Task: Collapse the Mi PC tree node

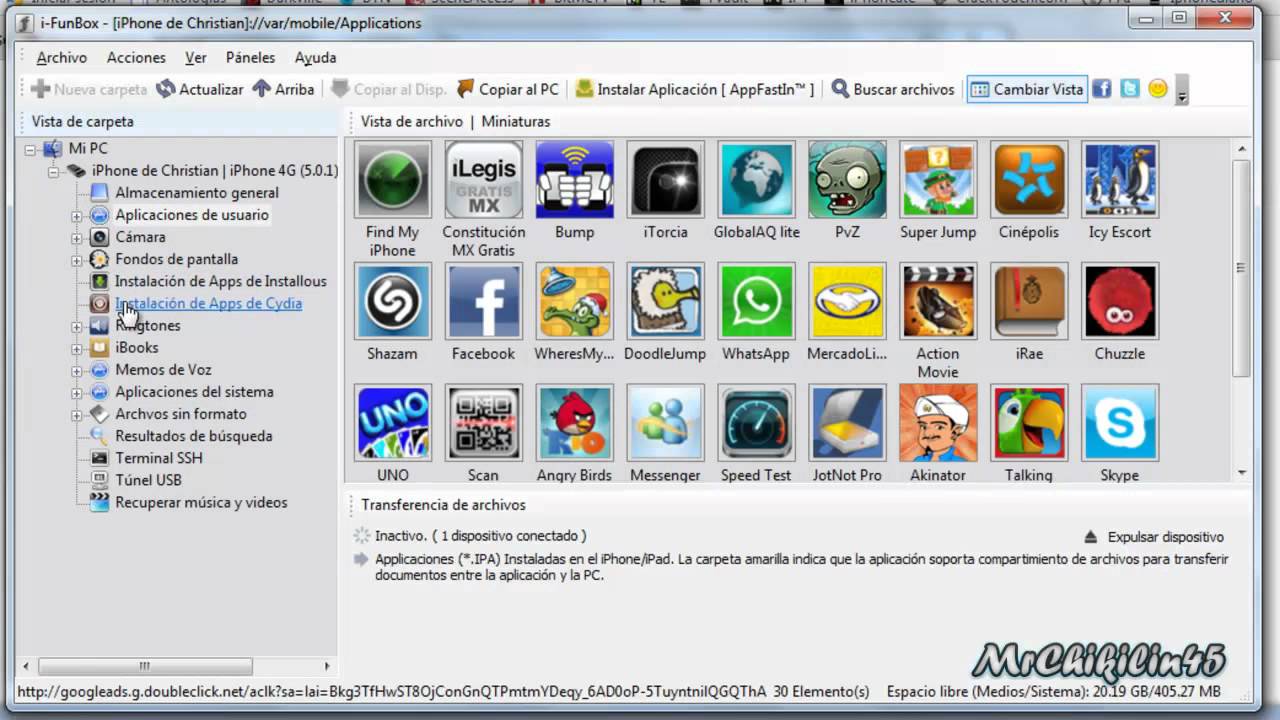Action: click(x=30, y=149)
